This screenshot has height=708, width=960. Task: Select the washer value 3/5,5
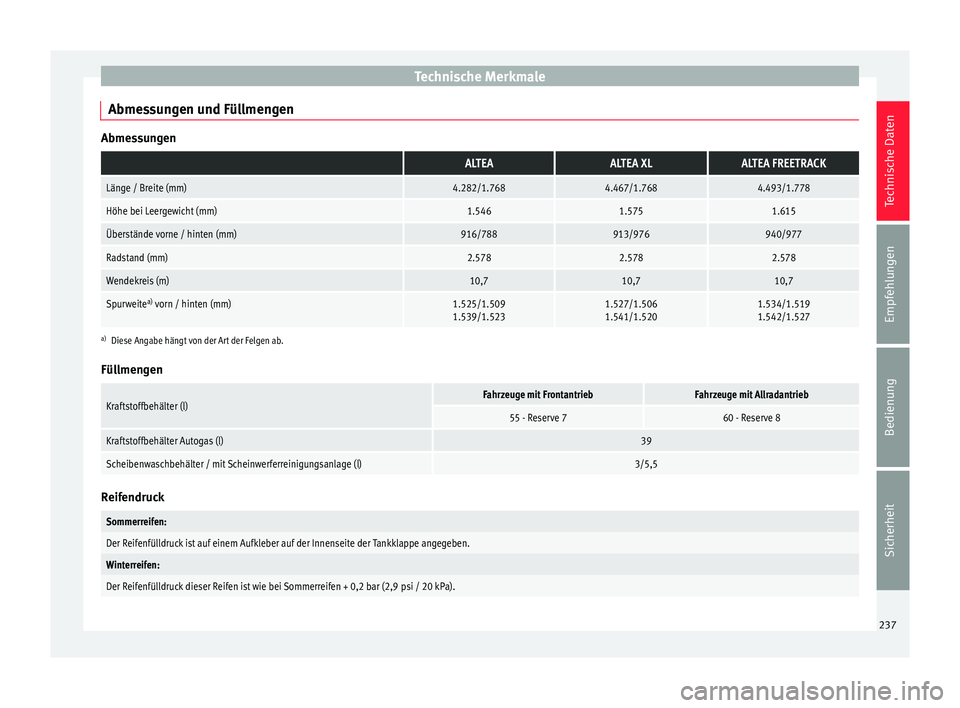(646, 464)
